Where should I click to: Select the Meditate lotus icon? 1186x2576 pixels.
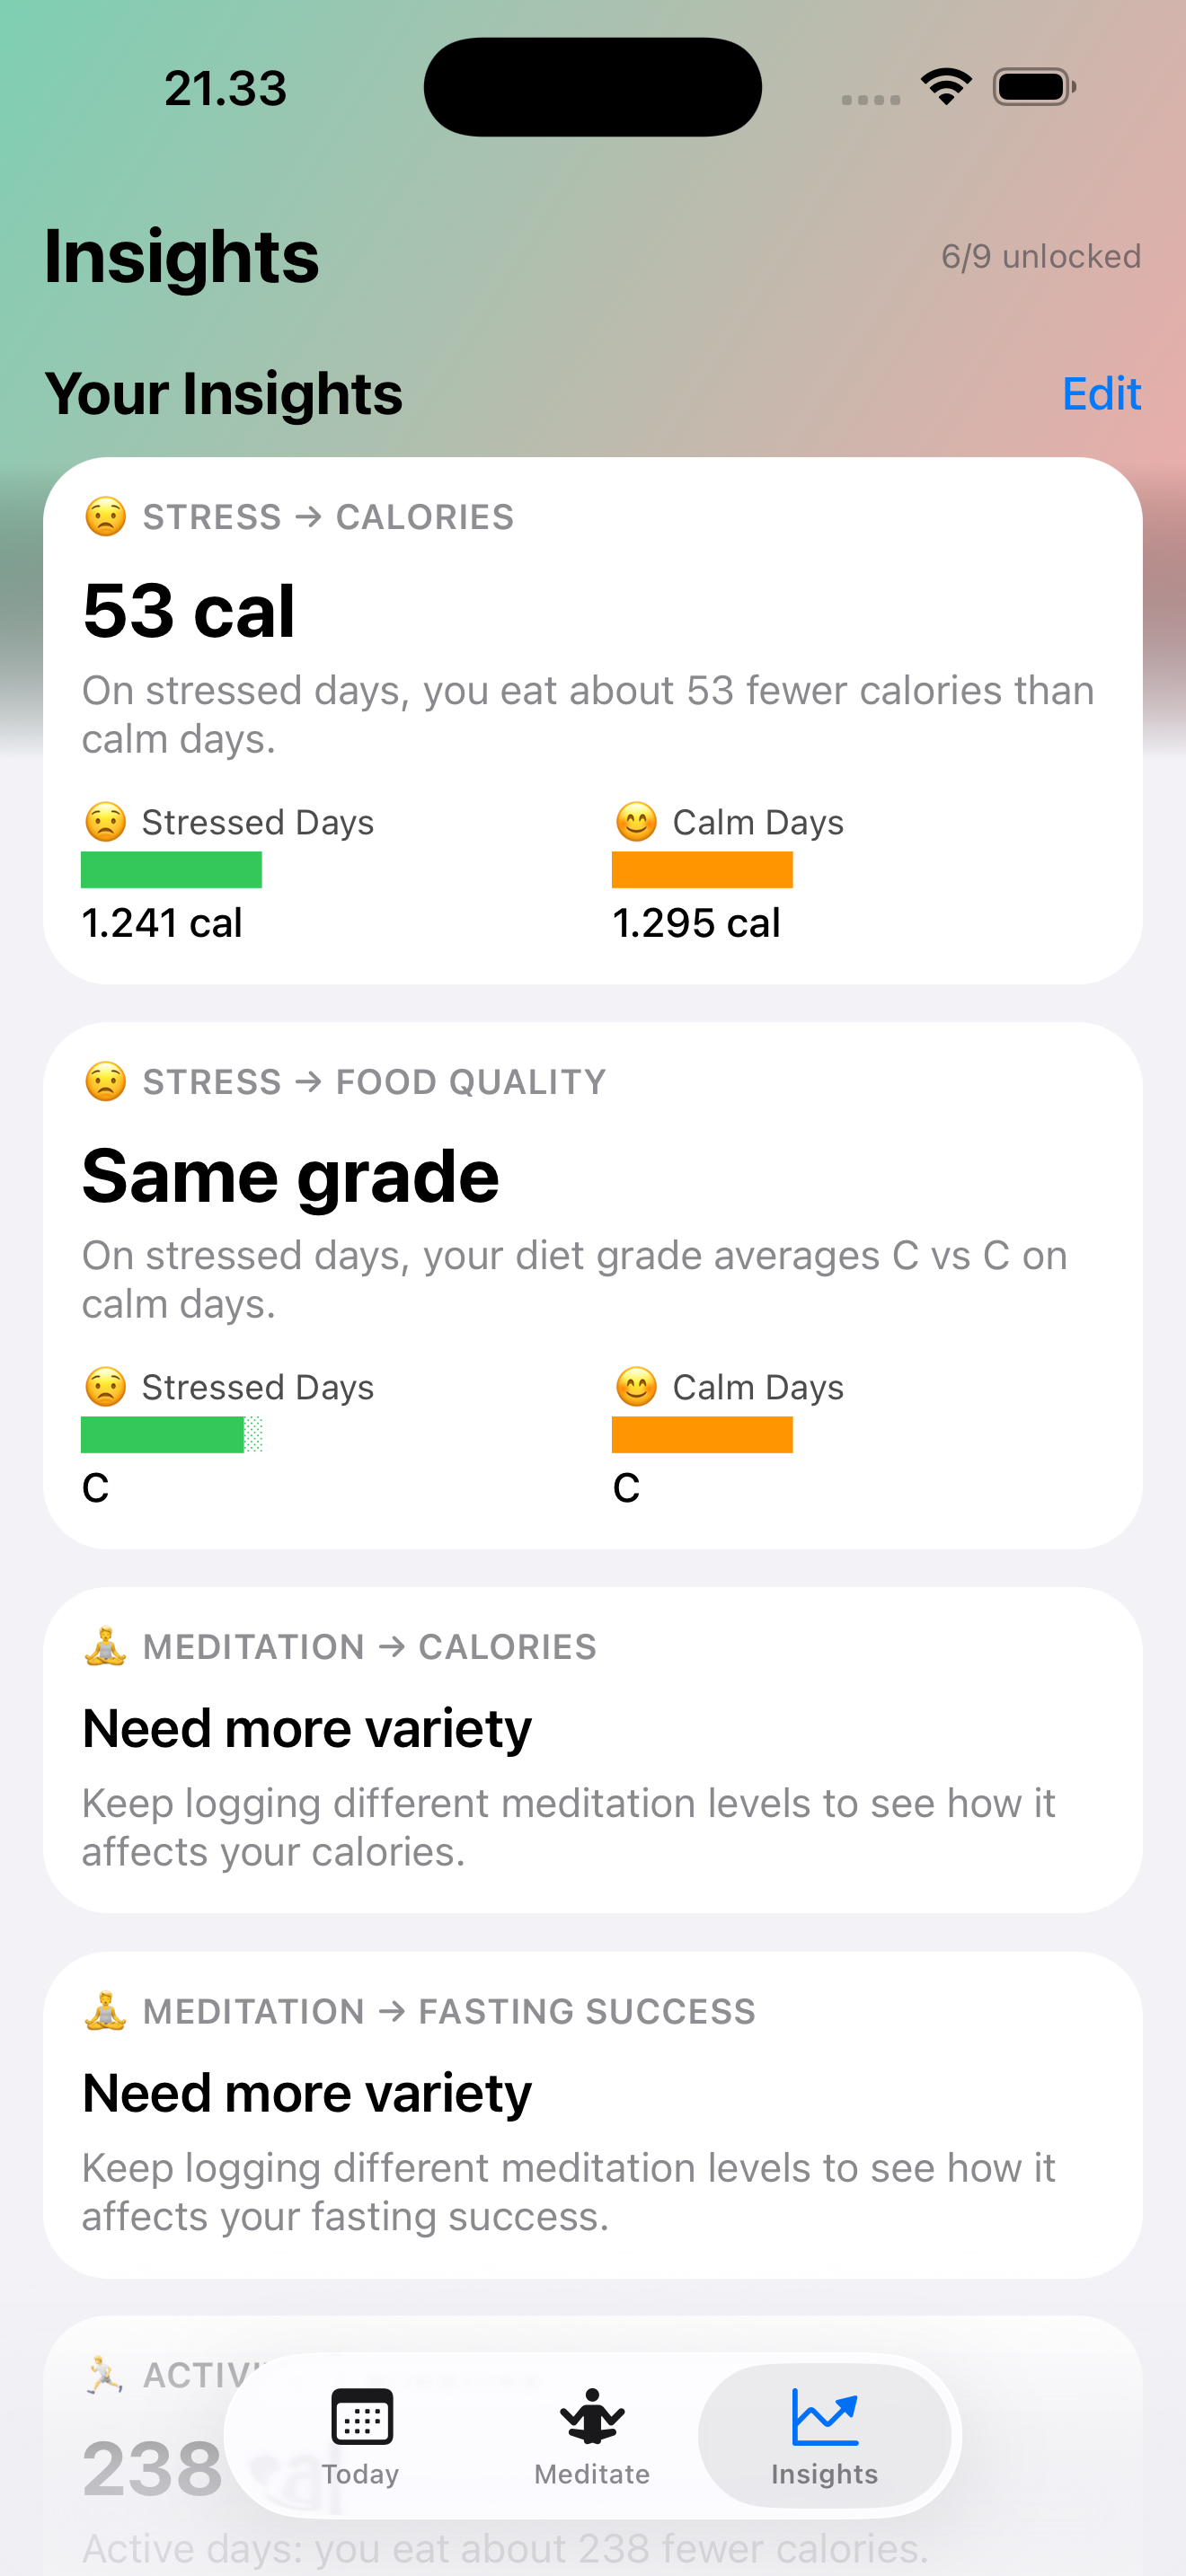(x=592, y=2418)
